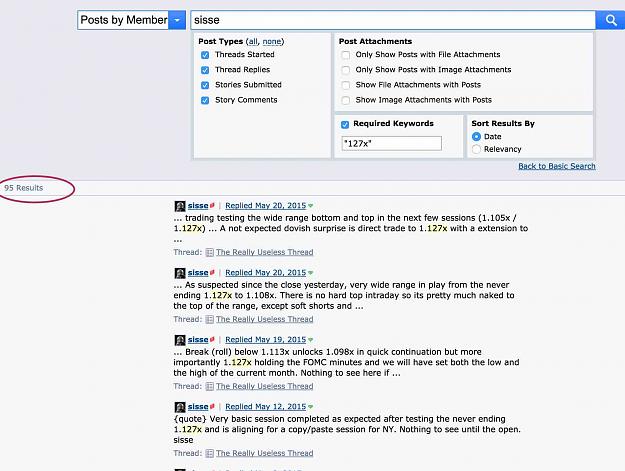Click the '95 Results' count text
This screenshot has height=471, width=625.
(24, 188)
